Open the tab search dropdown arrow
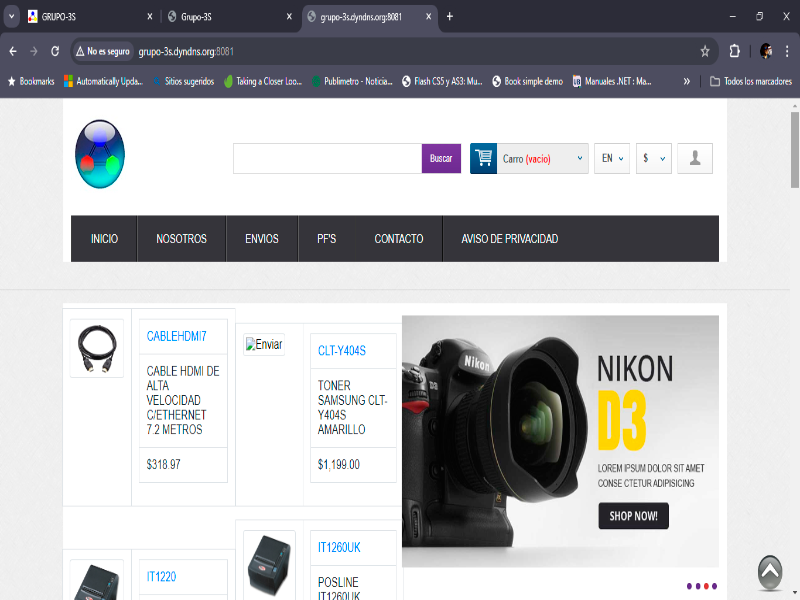 (x=11, y=17)
